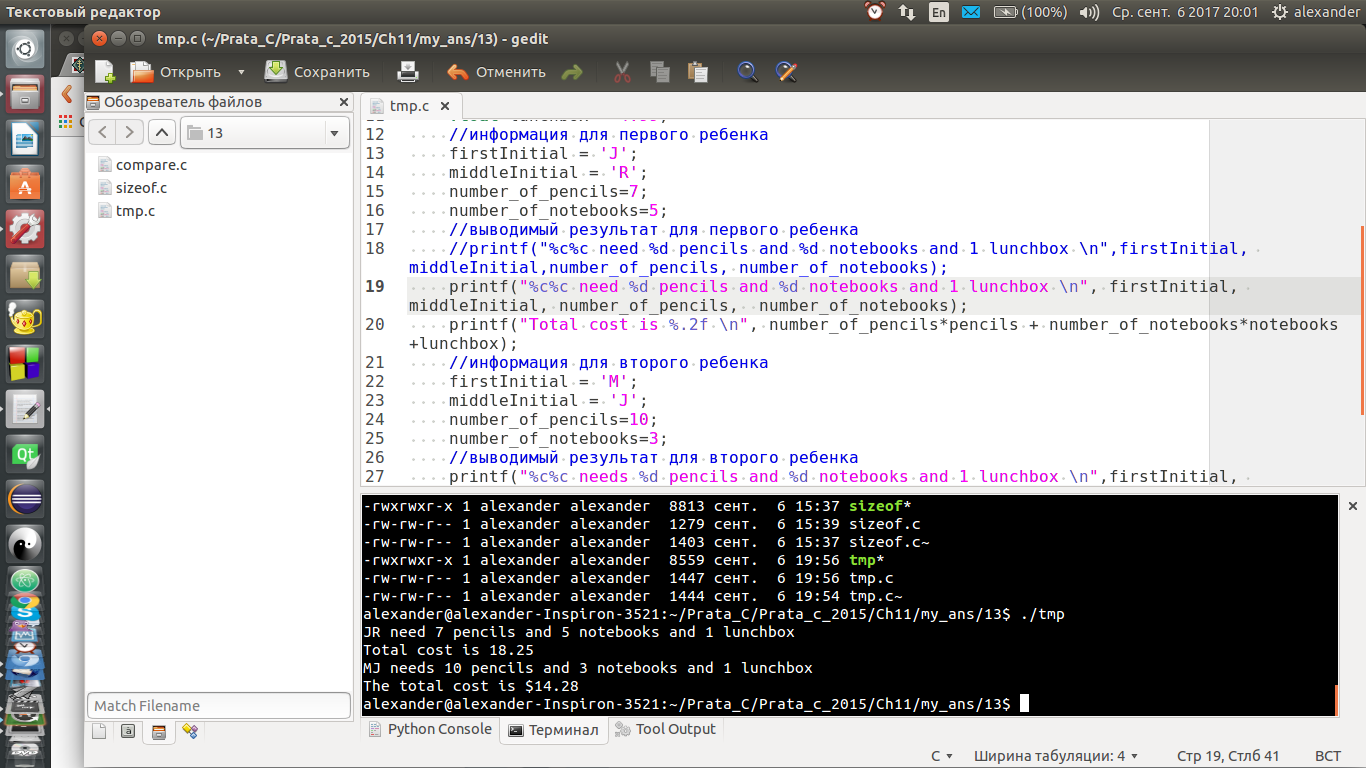Screen dimensions: 1366x768
Task: Open the battery indicator showing 100%
Action: [1031, 12]
